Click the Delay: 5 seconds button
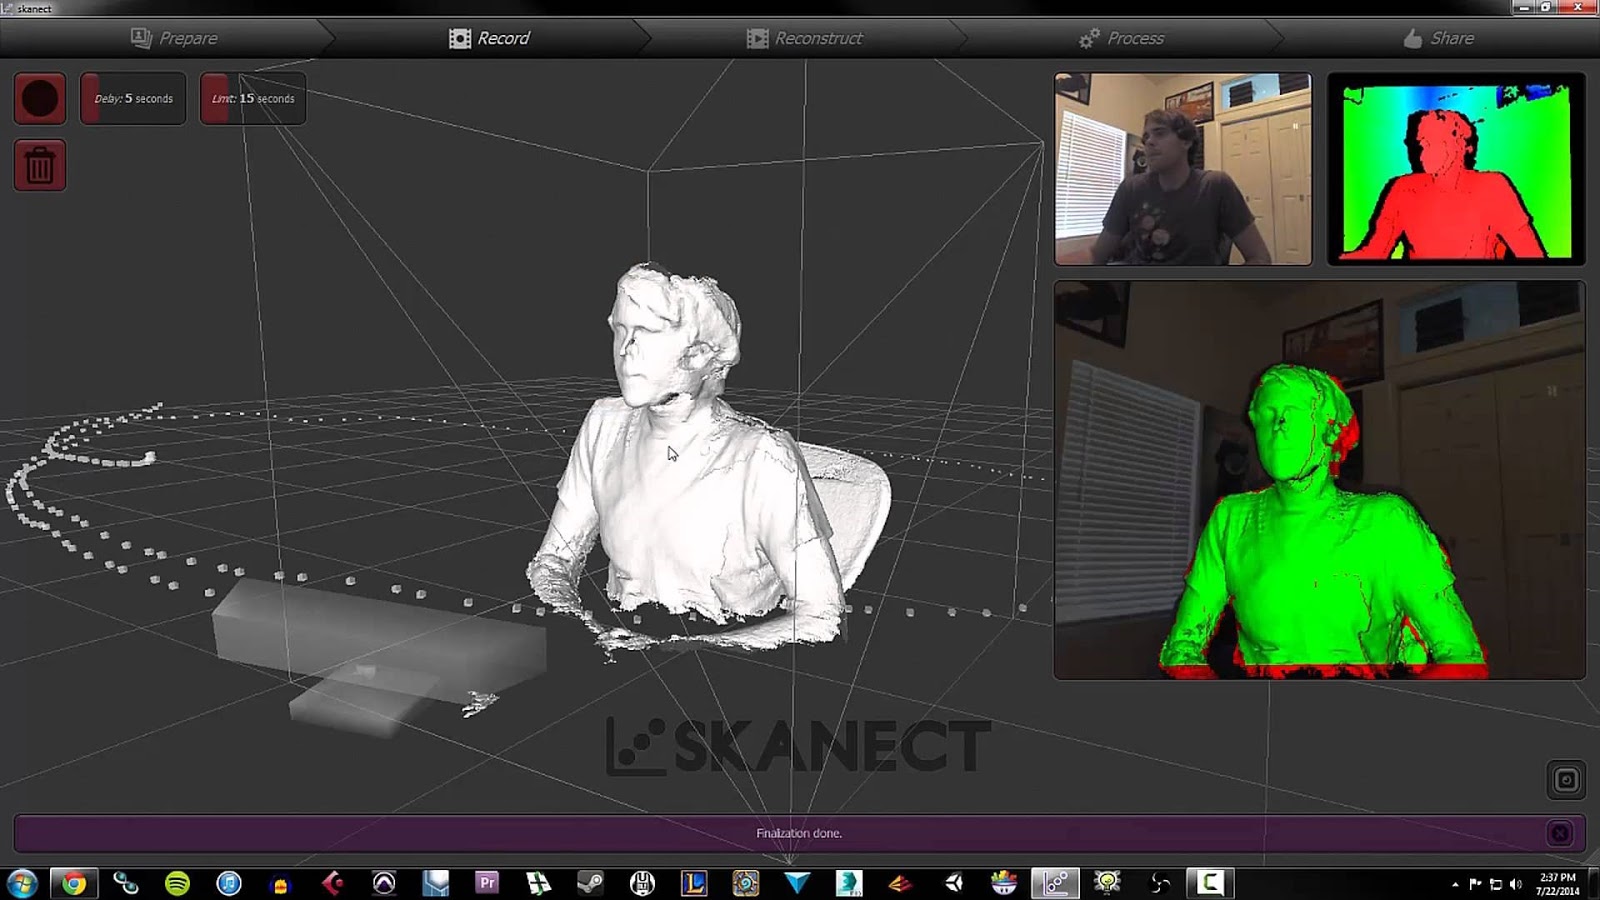The width and height of the screenshot is (1600, 900). (x=132, y=98)
